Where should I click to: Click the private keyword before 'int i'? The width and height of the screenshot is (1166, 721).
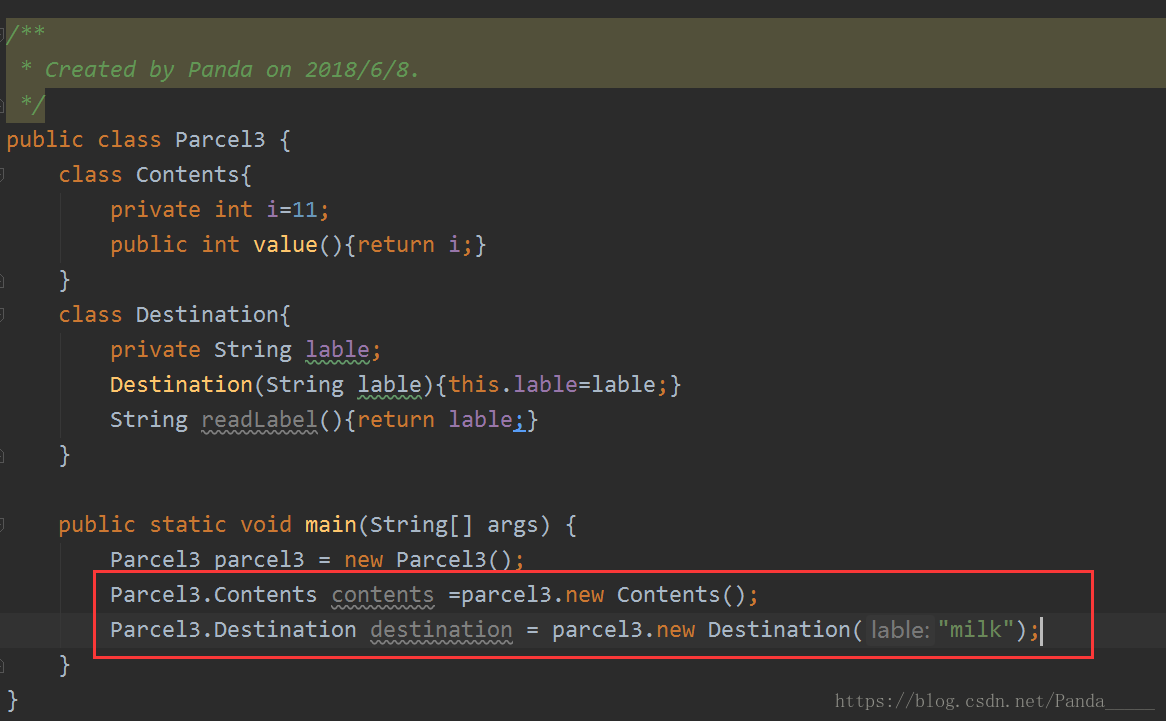pos(155,210)
